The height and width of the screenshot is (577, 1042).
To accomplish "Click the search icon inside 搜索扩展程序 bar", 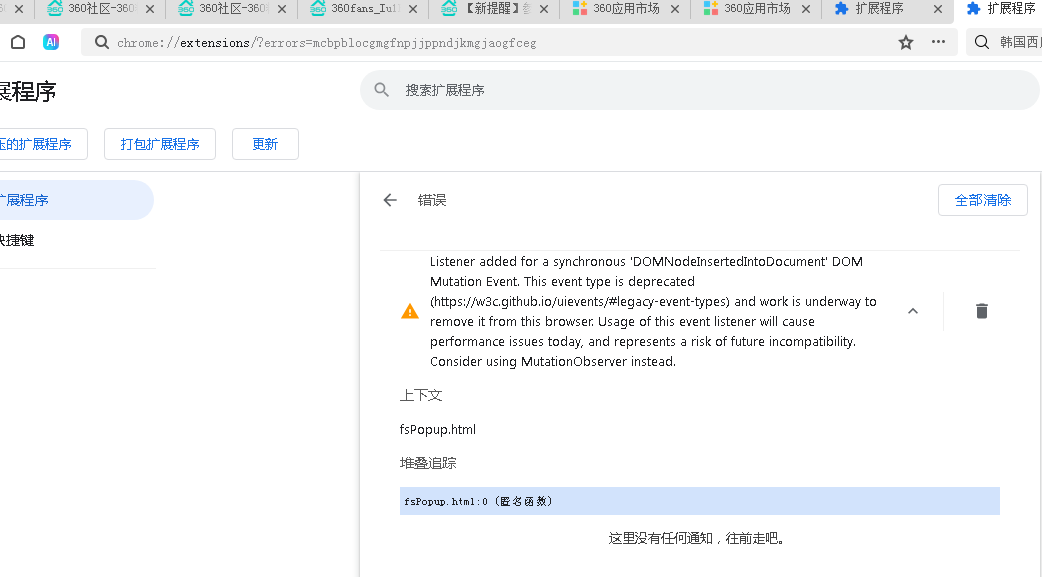I will (x=381, y=91).
